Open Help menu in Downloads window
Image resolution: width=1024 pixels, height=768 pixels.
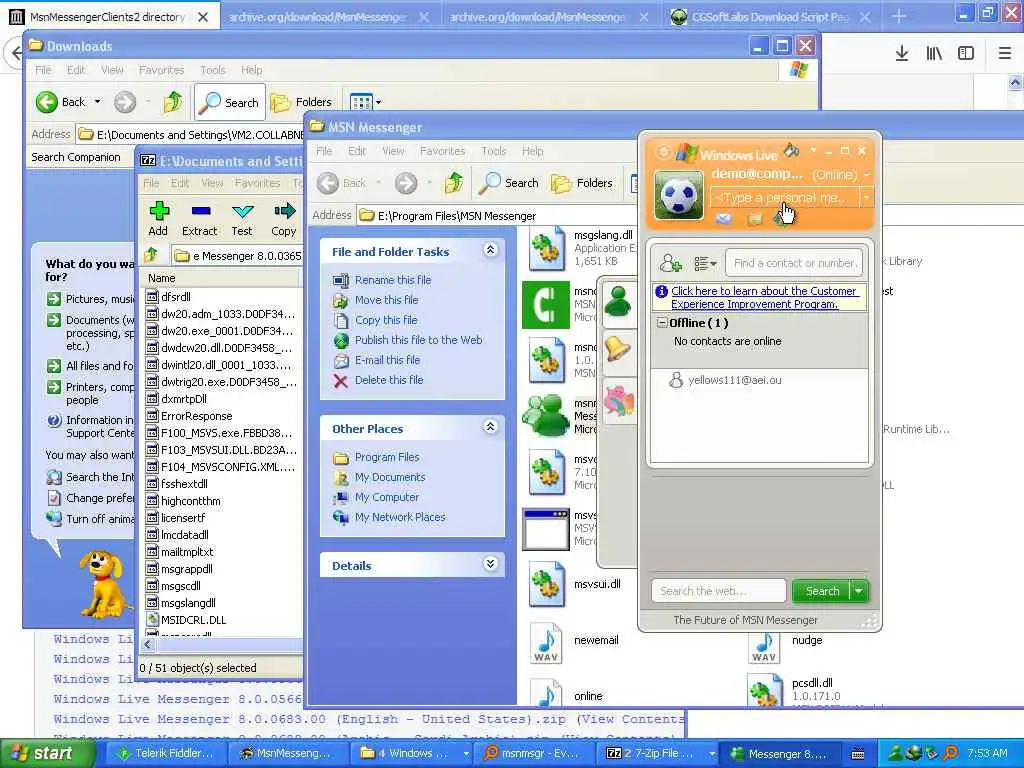coord(251,70)
